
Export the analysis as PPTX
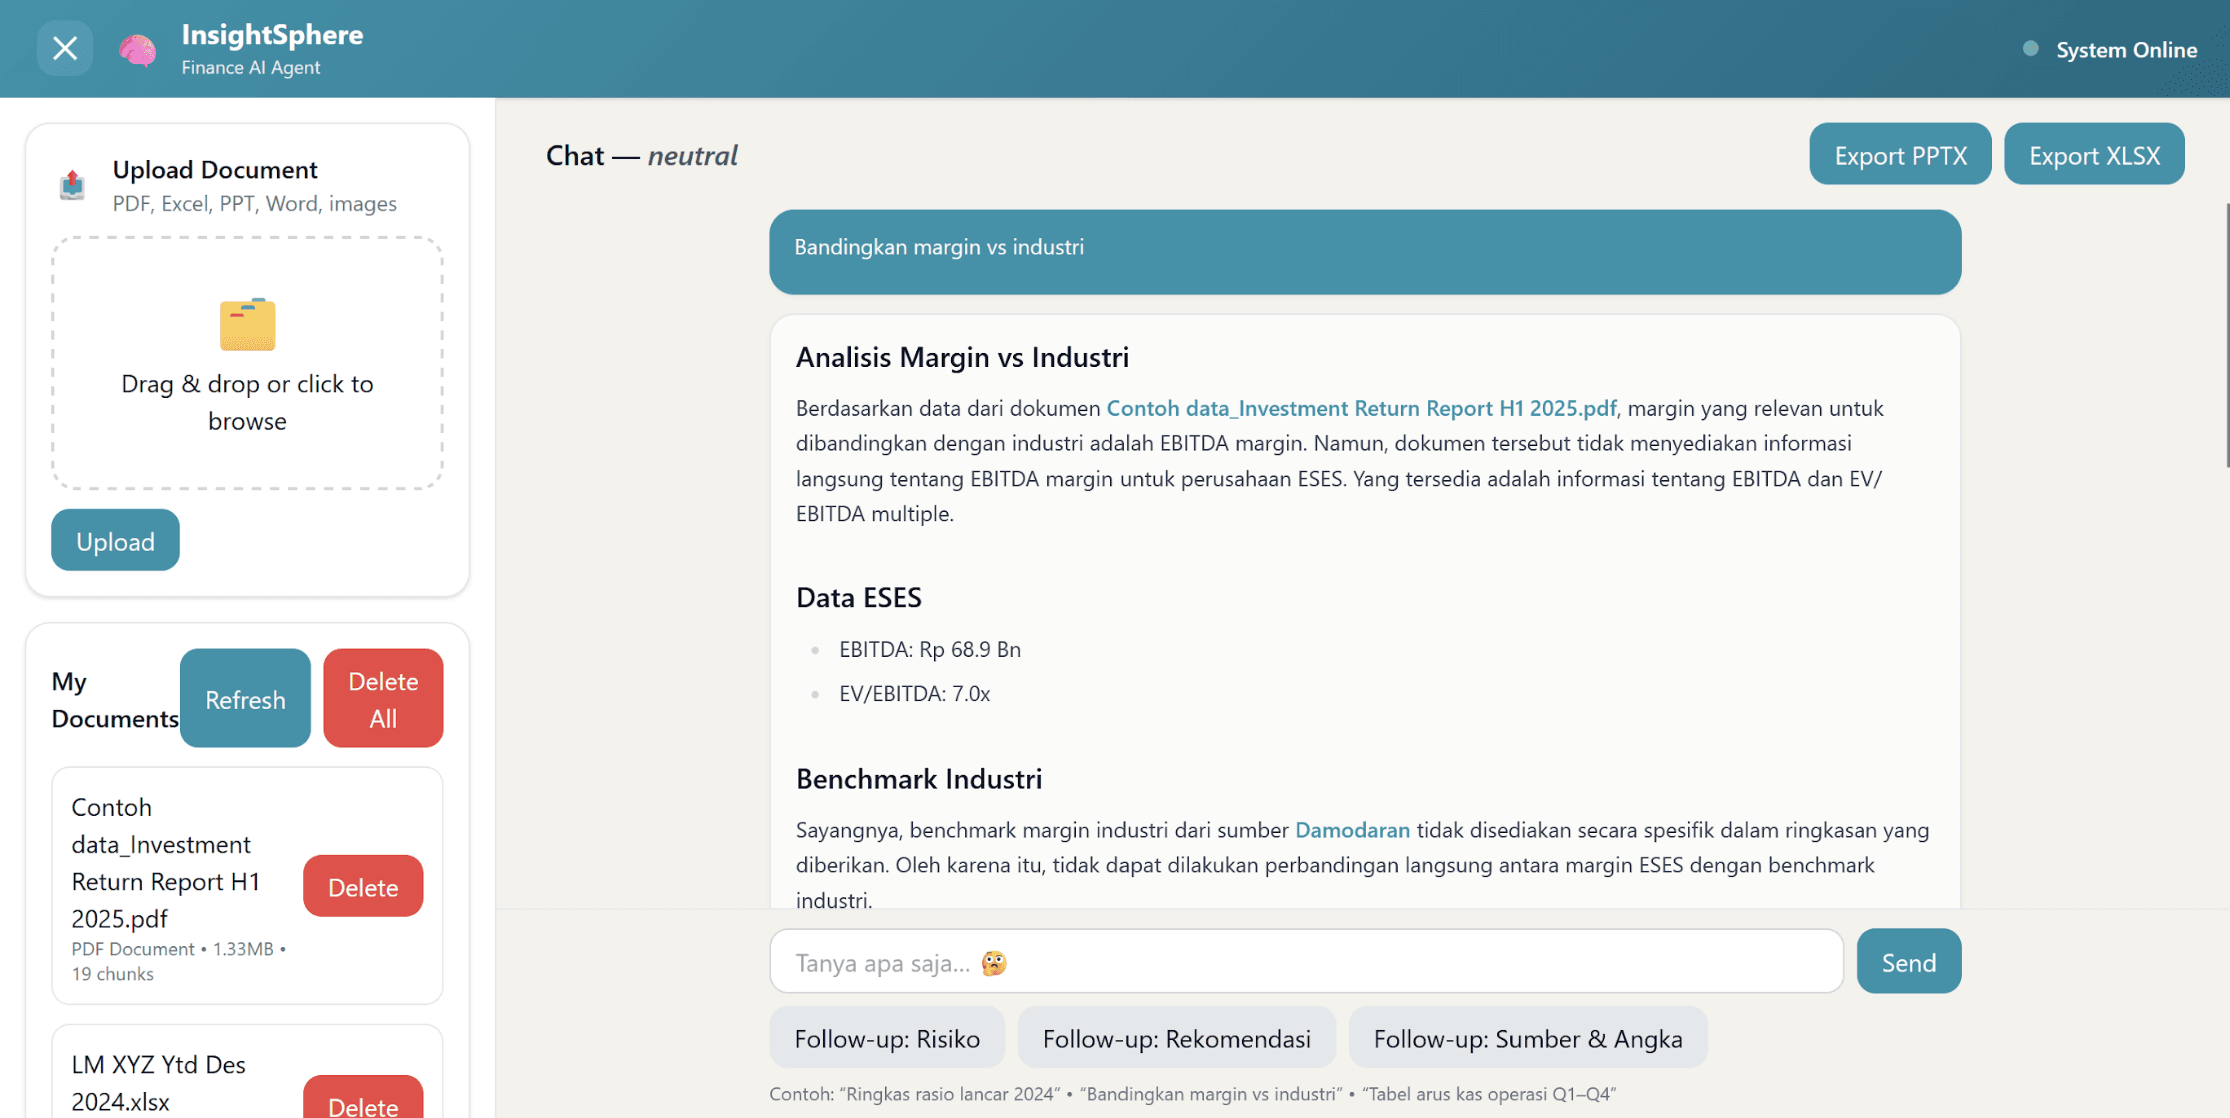1899,154
